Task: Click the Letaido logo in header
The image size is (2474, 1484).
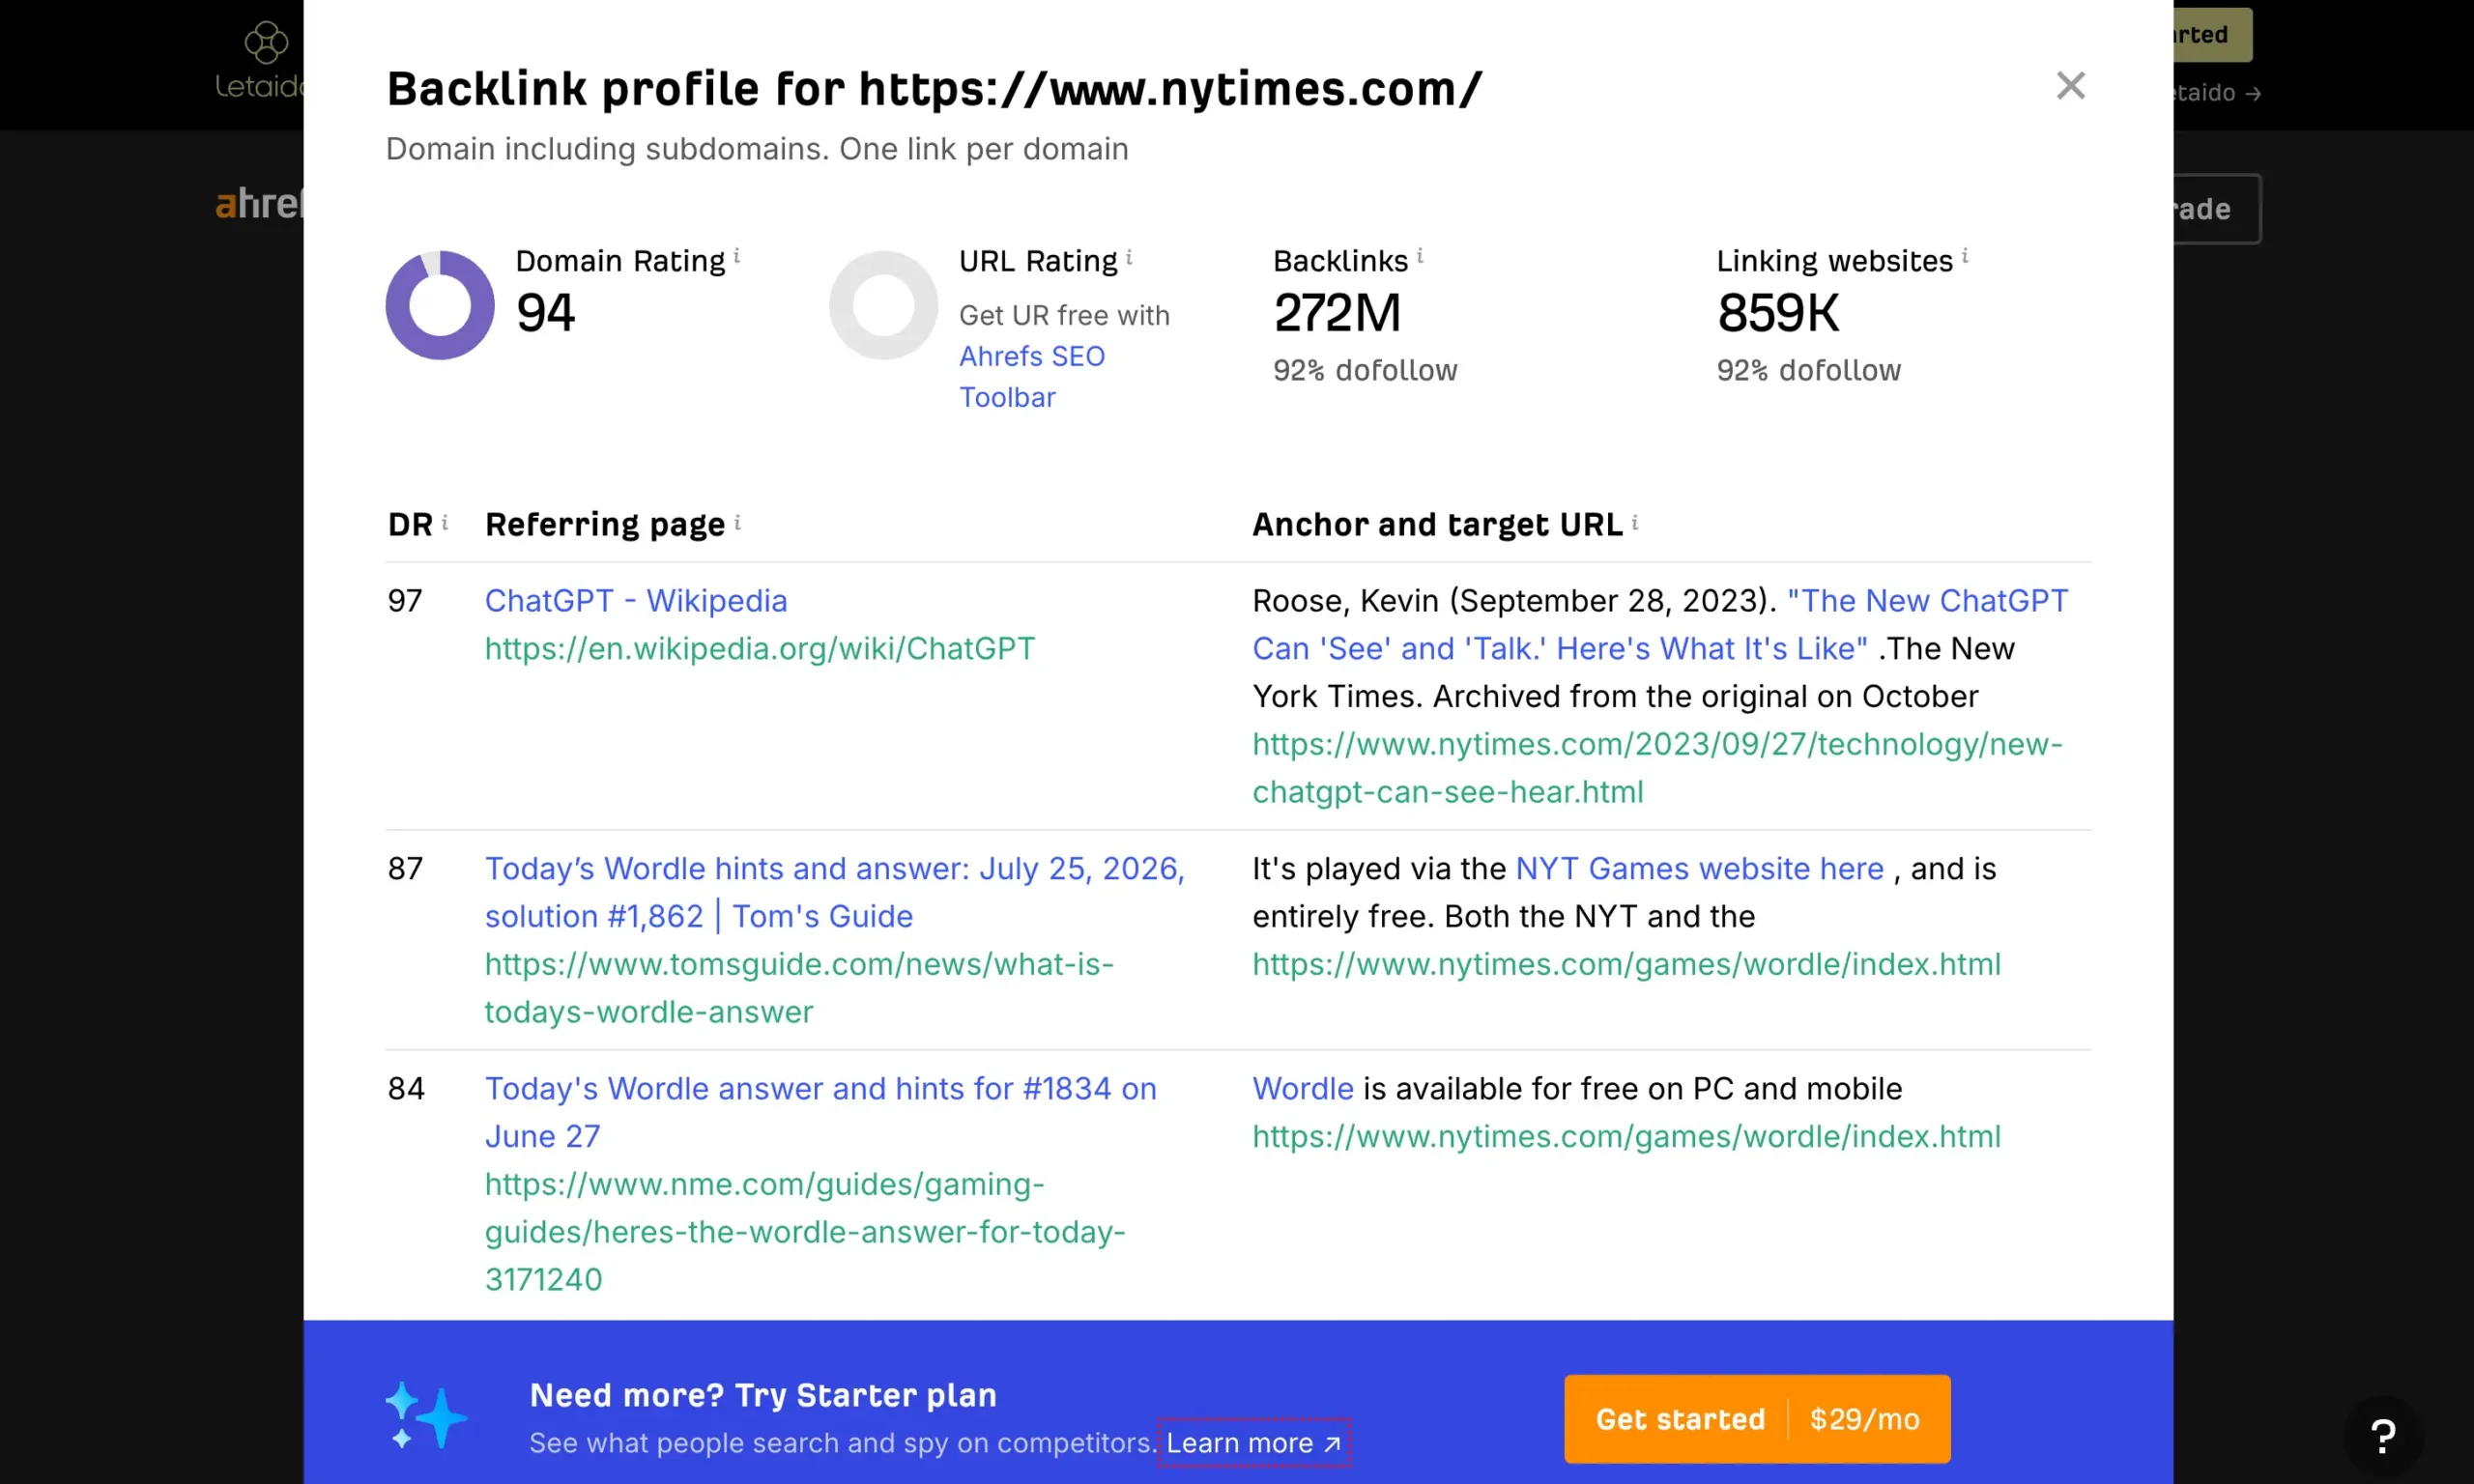Action: (x=260, y=60)
